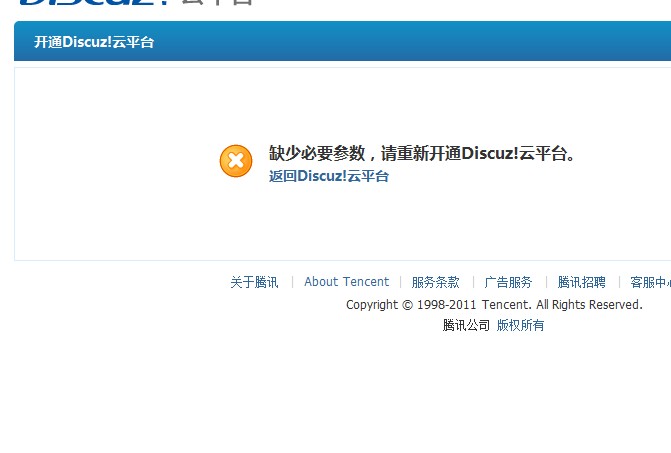Open the 关于腾讯 footer link

pos(254,282)
